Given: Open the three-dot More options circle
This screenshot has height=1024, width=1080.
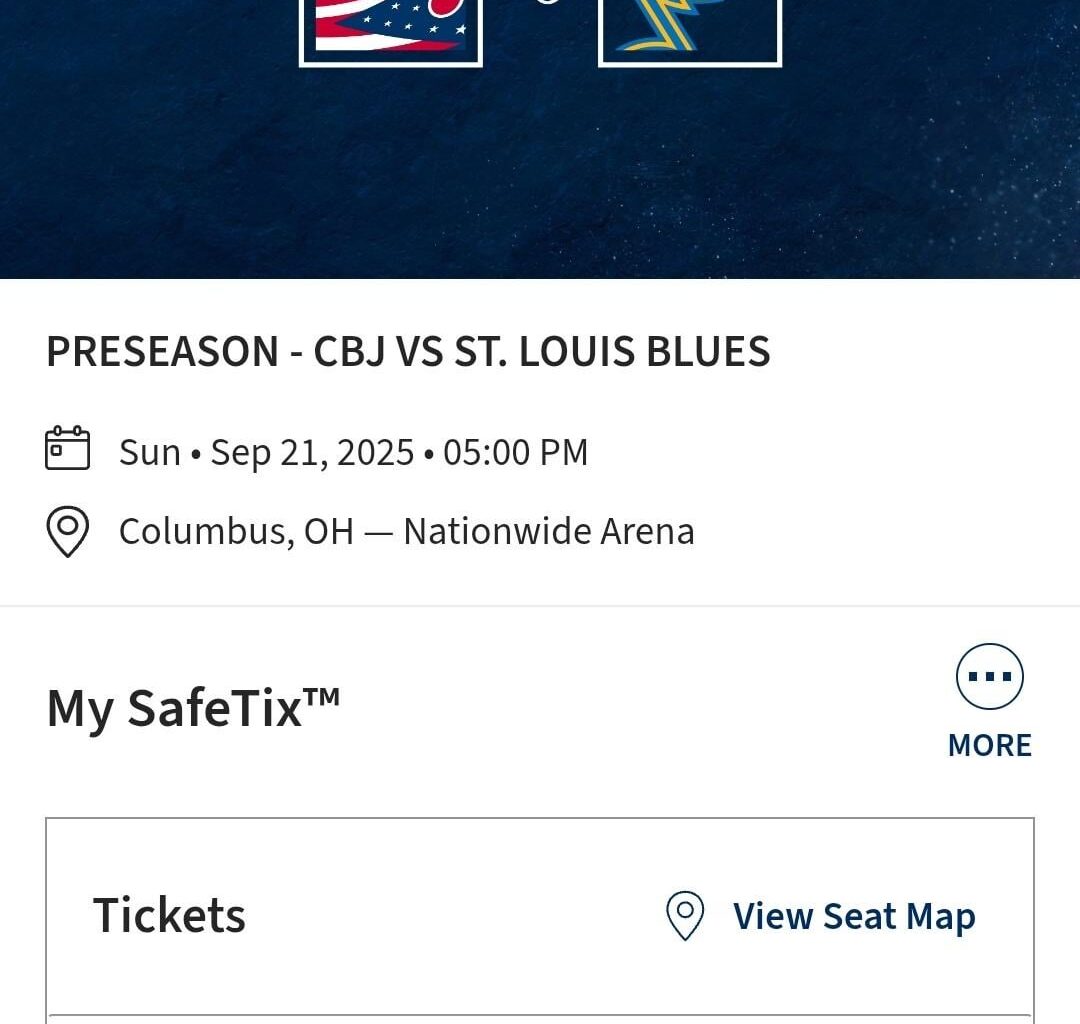Looking at the screenshot, I should (x=990, y=676).
